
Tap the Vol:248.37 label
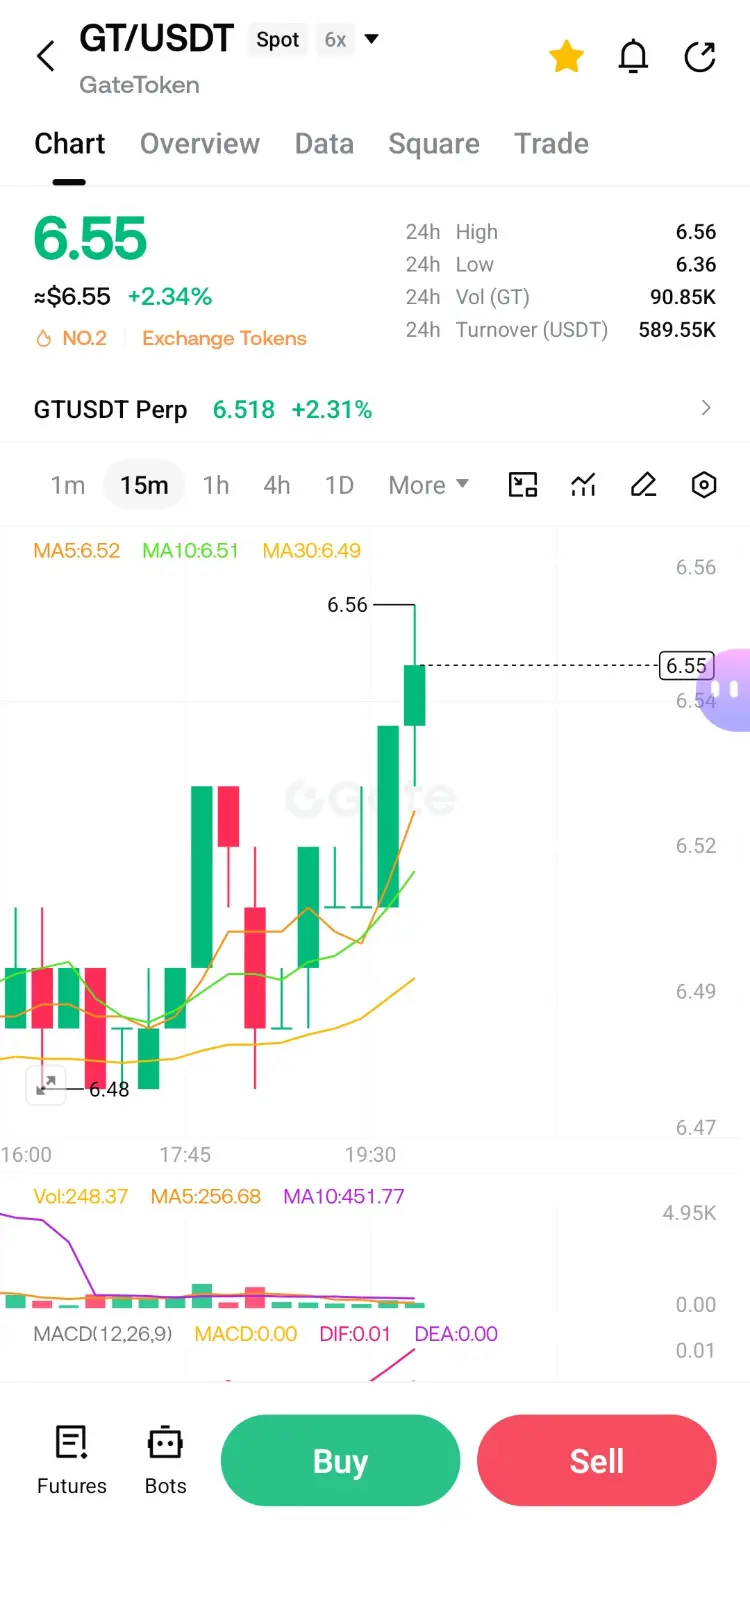coord(80,1197)
